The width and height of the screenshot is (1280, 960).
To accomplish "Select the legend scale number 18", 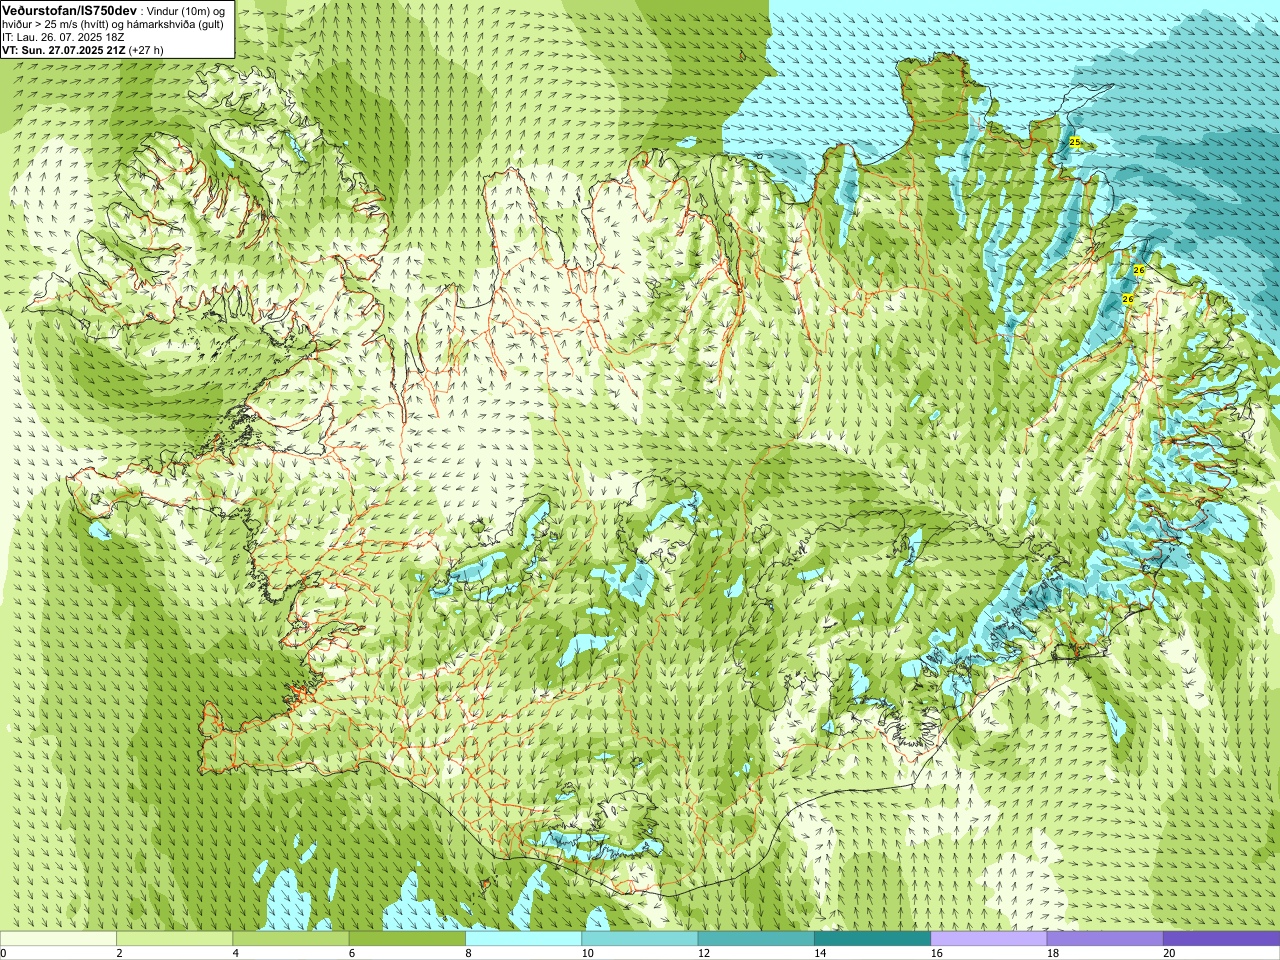I will click(1053, 953).
